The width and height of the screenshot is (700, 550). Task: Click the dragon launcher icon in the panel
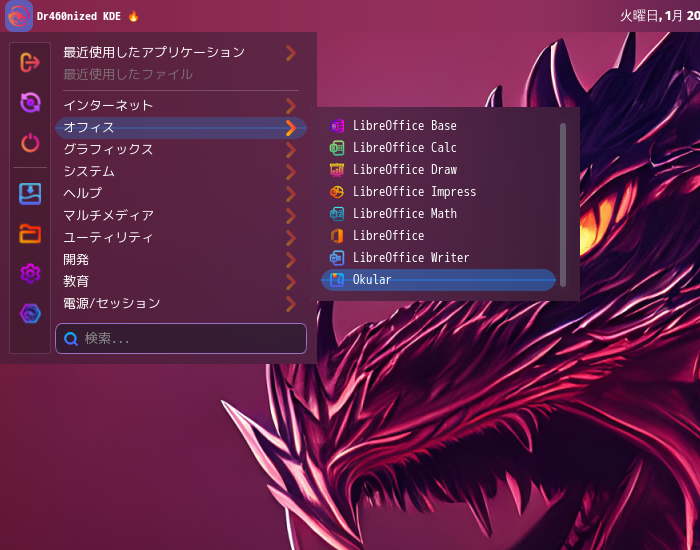[x=19, y=16]
